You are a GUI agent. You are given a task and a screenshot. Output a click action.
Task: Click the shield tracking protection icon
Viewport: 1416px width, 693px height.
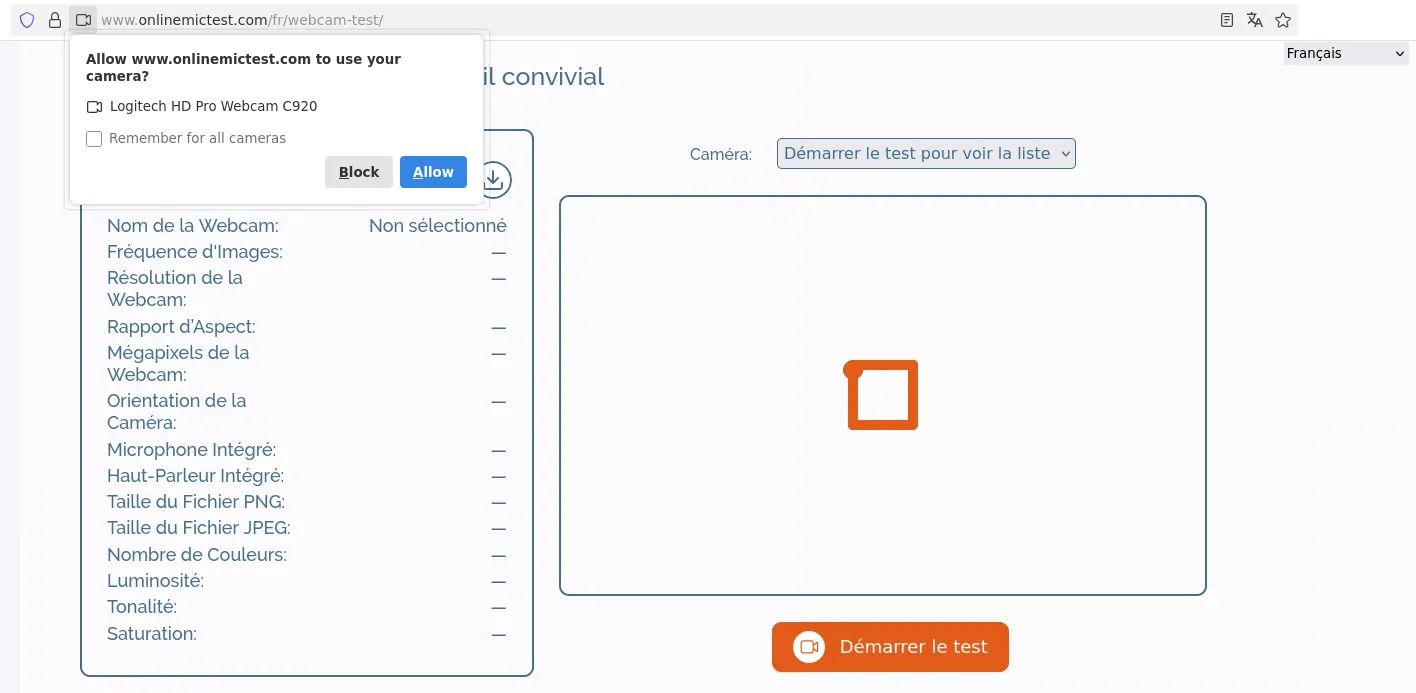[27, 20]
